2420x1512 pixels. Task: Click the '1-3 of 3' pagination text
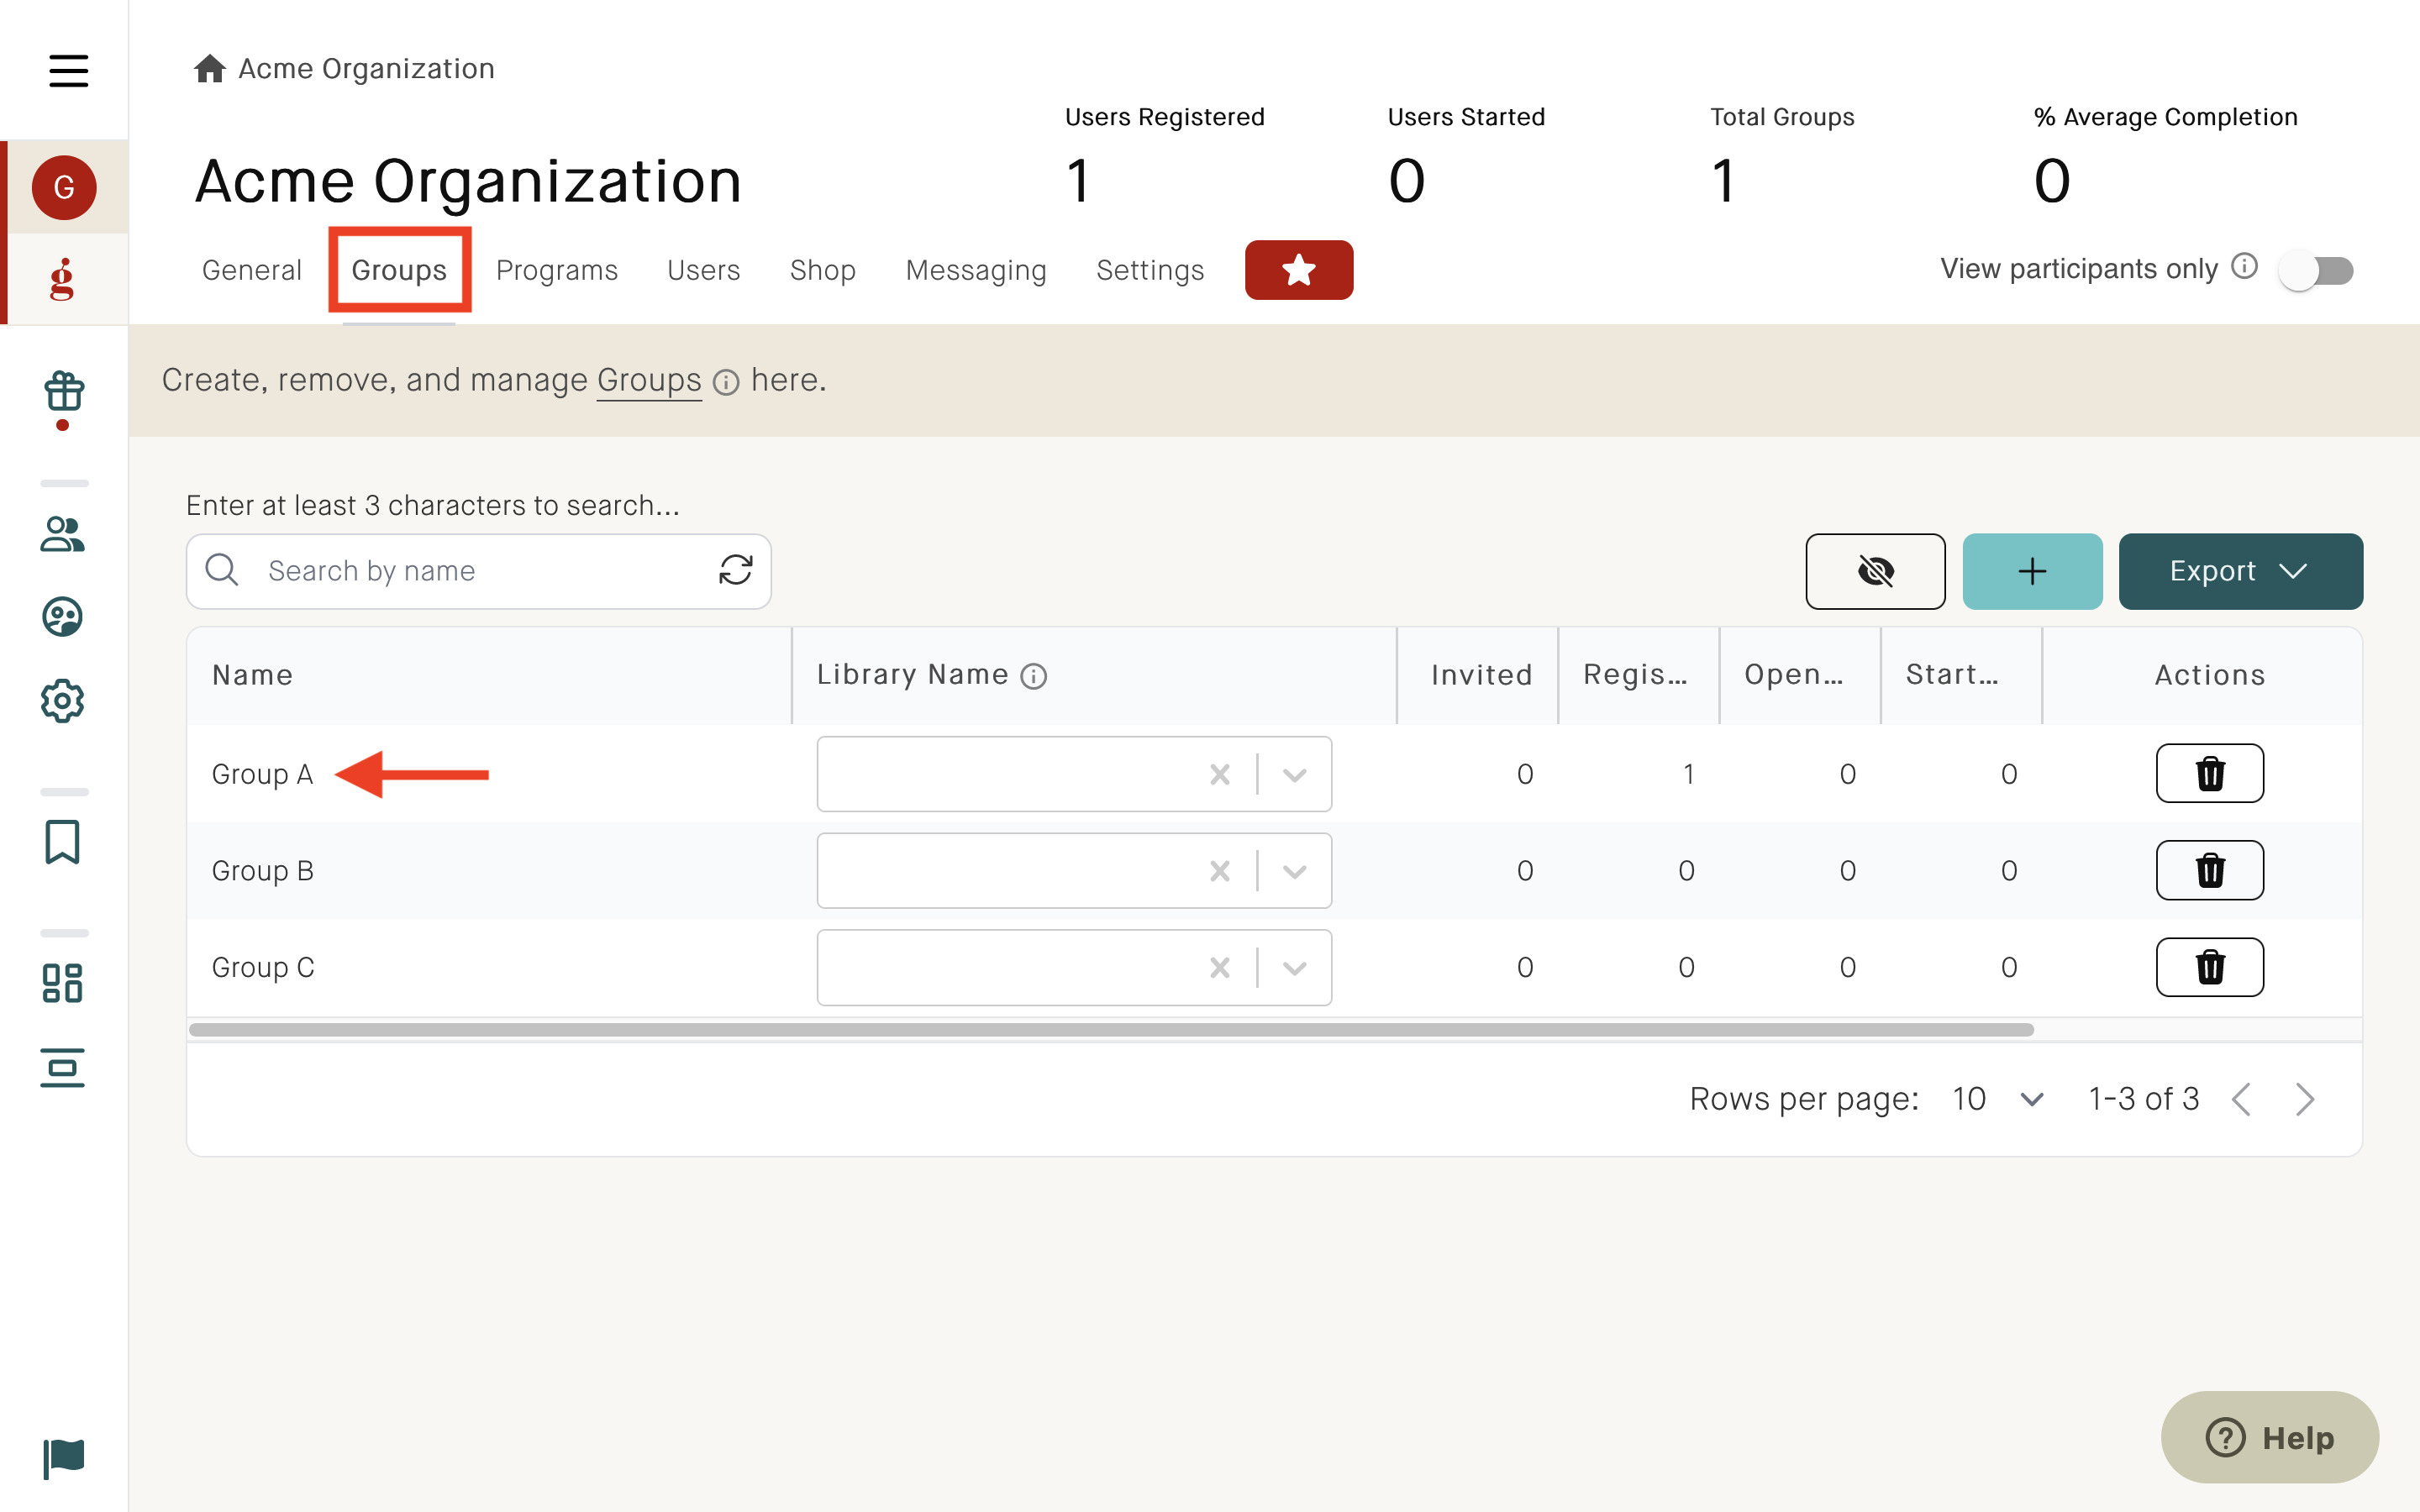2143,1099
